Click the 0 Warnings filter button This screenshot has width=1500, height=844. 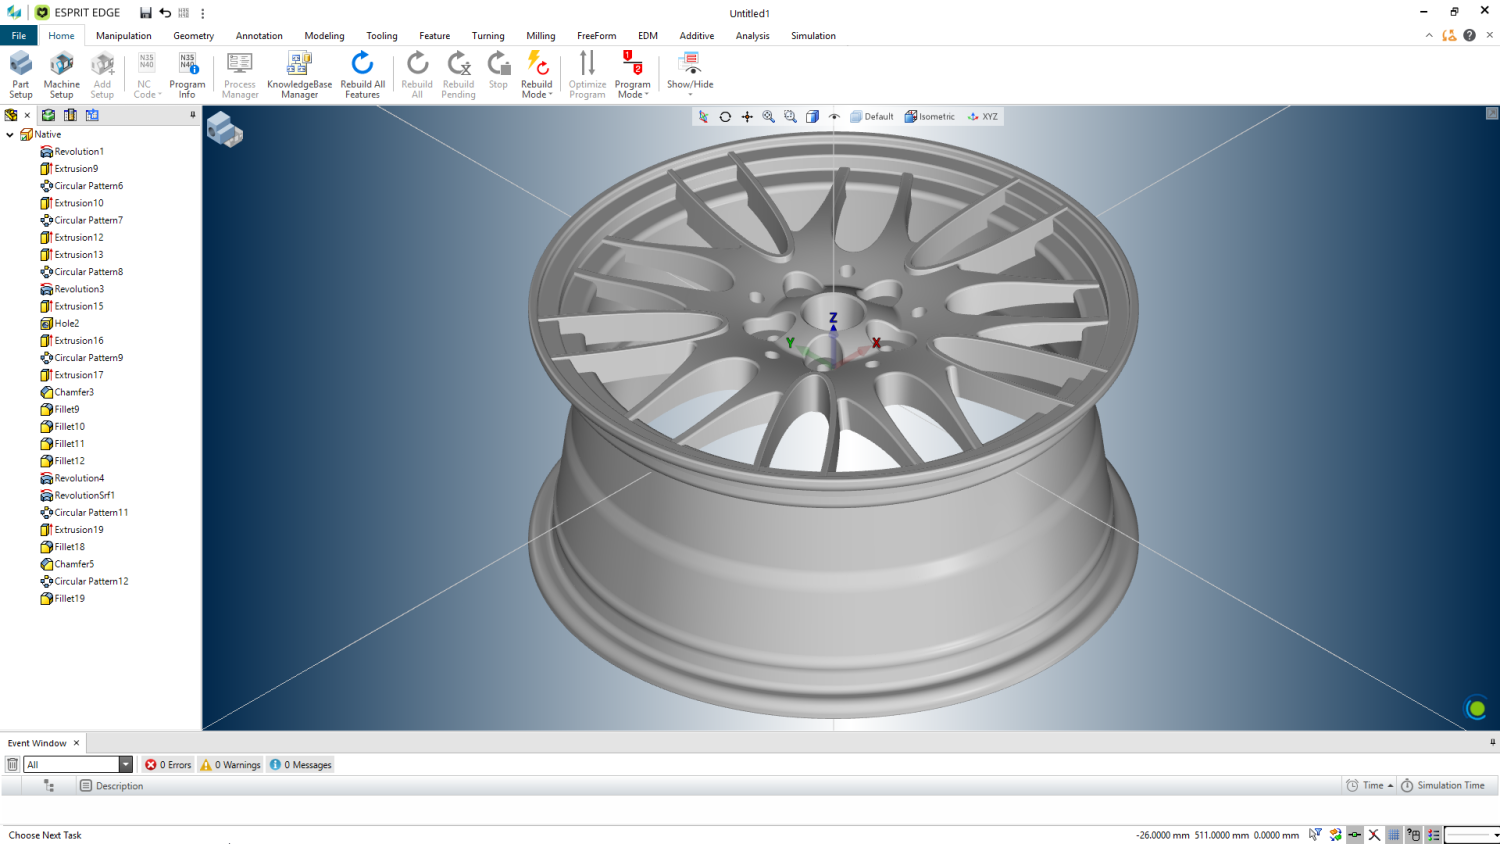pos(231,765)
